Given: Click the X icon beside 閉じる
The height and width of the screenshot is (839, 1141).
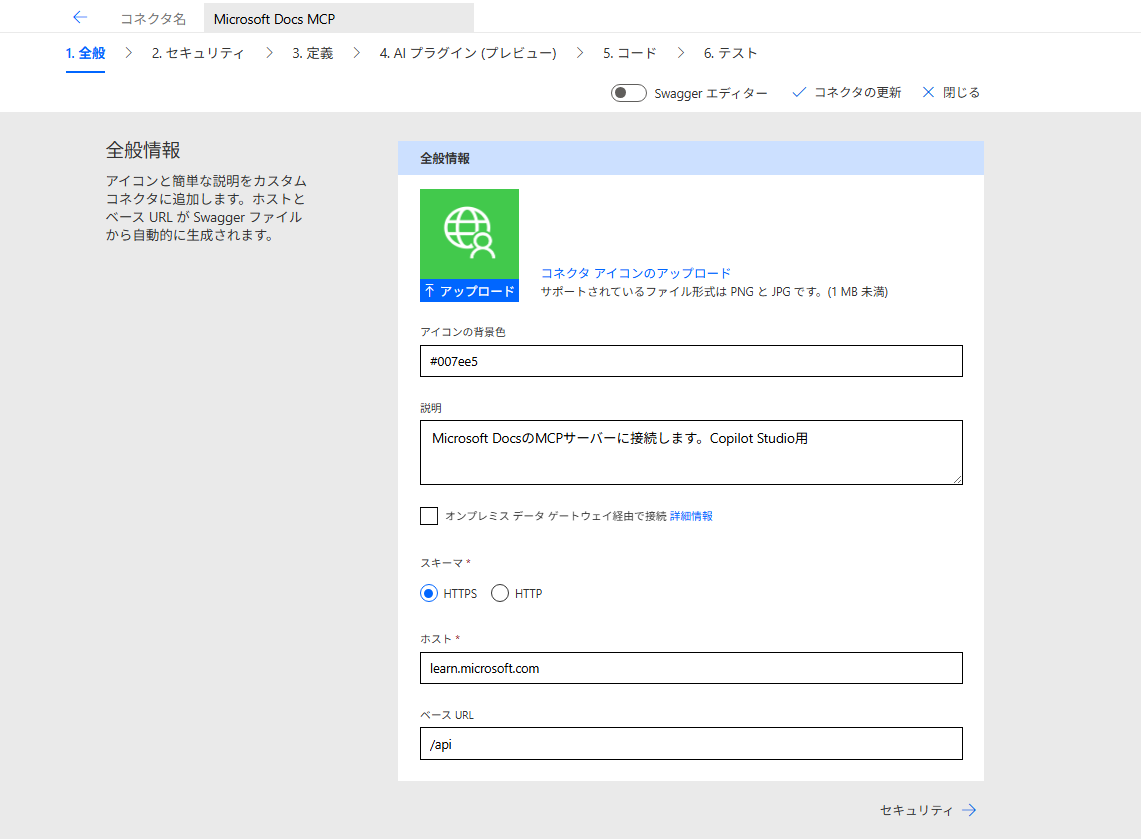Looking at the screenshot, I should 928,92.
